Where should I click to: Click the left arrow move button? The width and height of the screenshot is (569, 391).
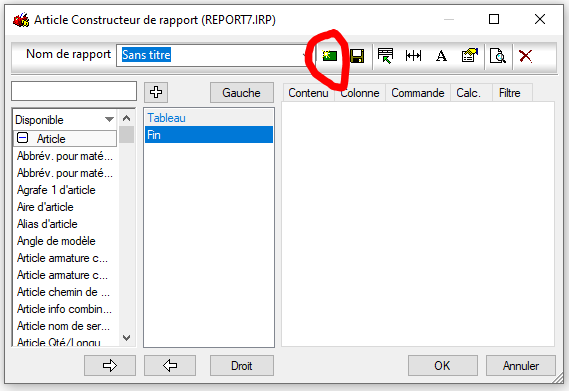point(170,365)
